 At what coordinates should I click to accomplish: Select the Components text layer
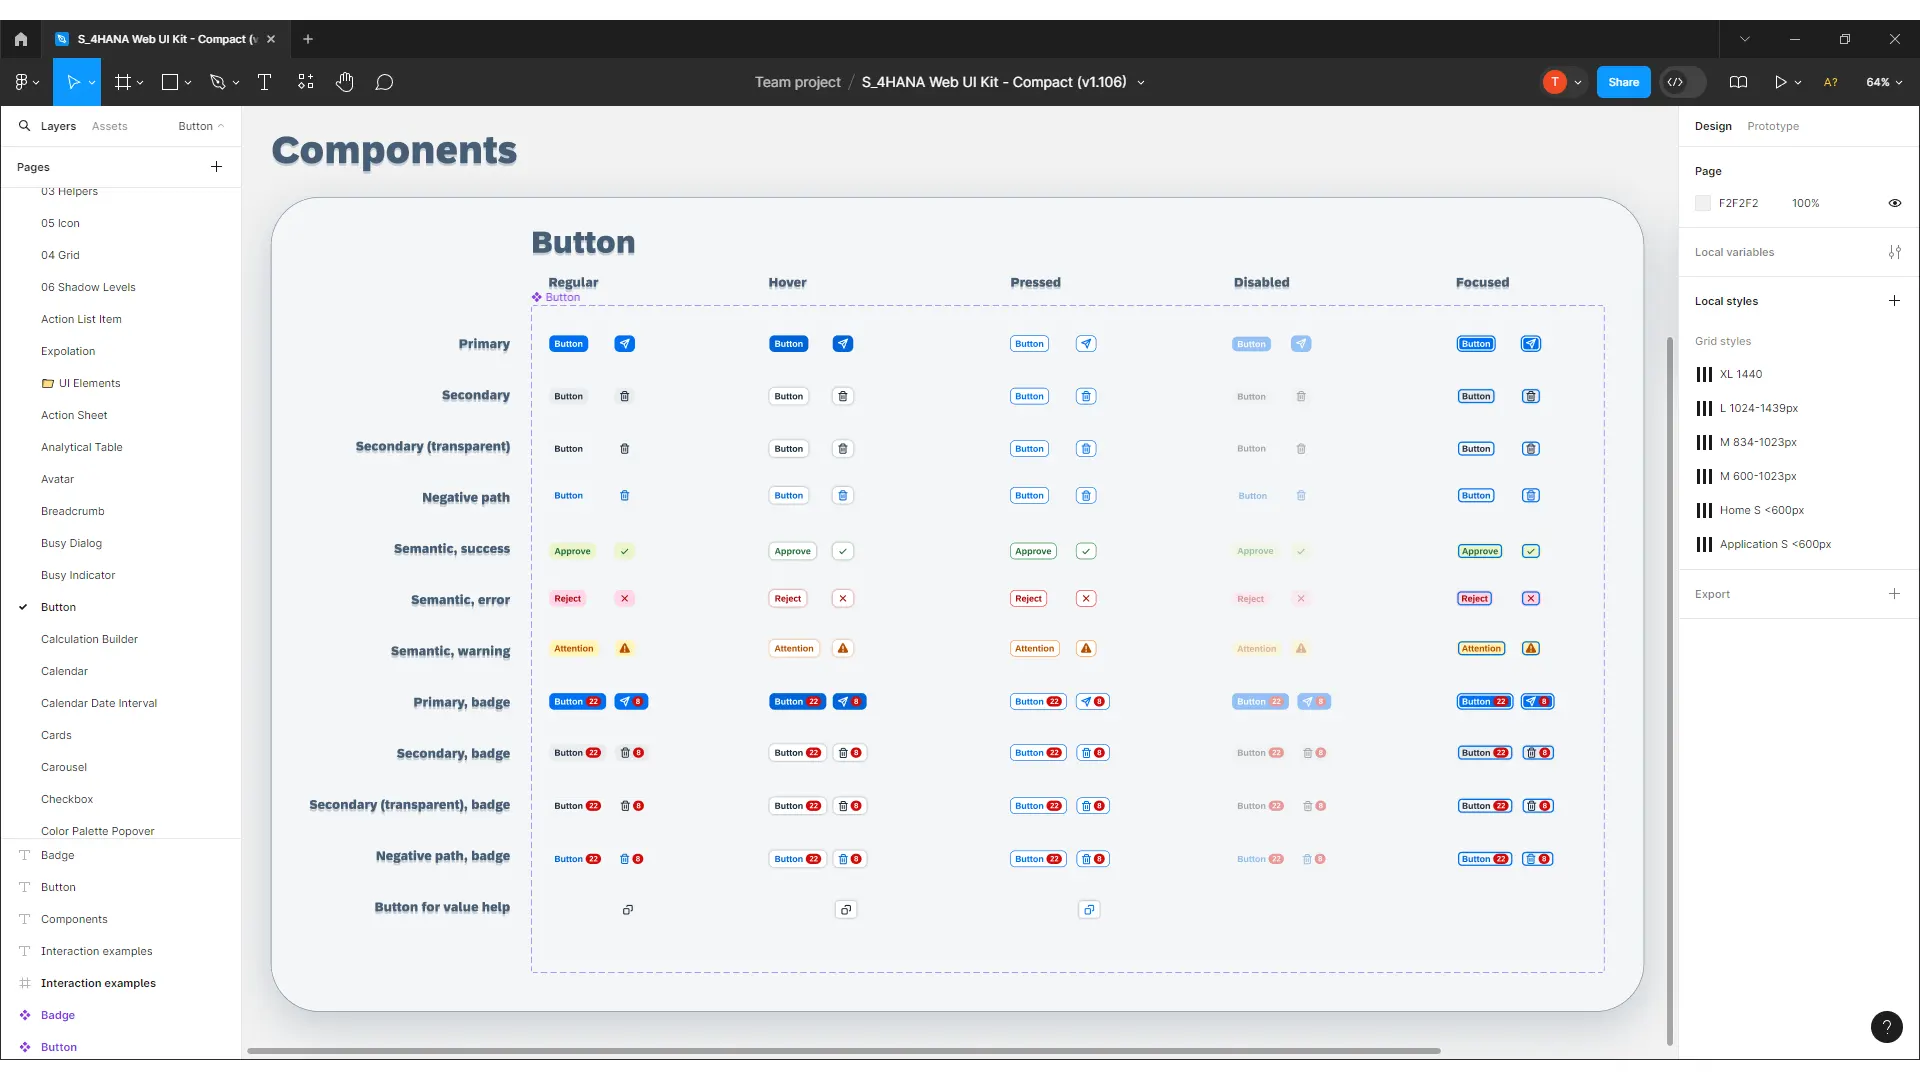74,919
